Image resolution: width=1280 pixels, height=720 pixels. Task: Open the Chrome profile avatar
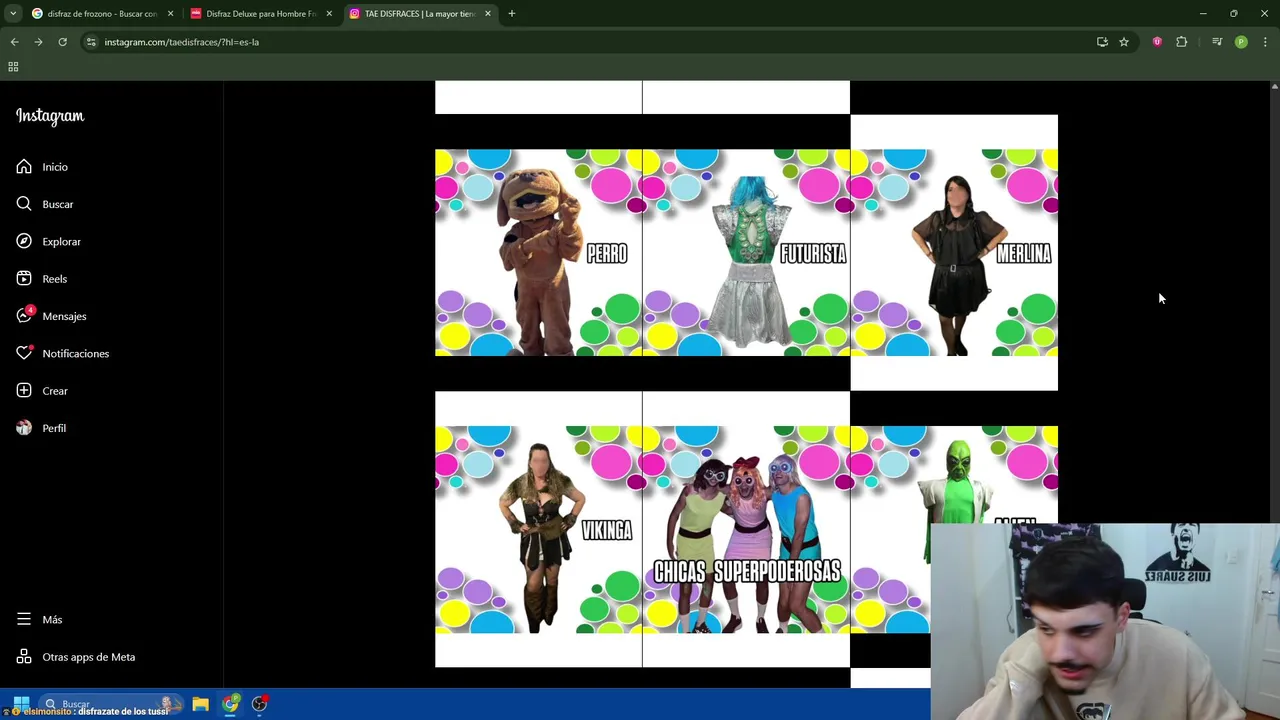click(1241, 42)
